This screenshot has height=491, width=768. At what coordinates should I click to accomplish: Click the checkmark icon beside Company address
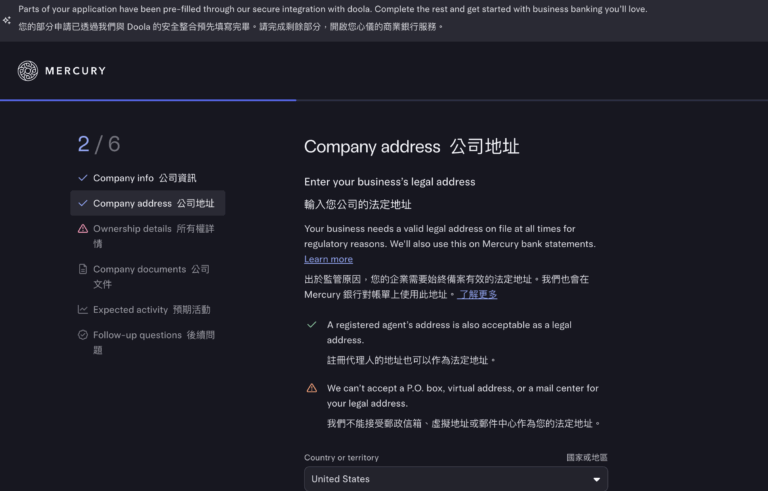83,203
